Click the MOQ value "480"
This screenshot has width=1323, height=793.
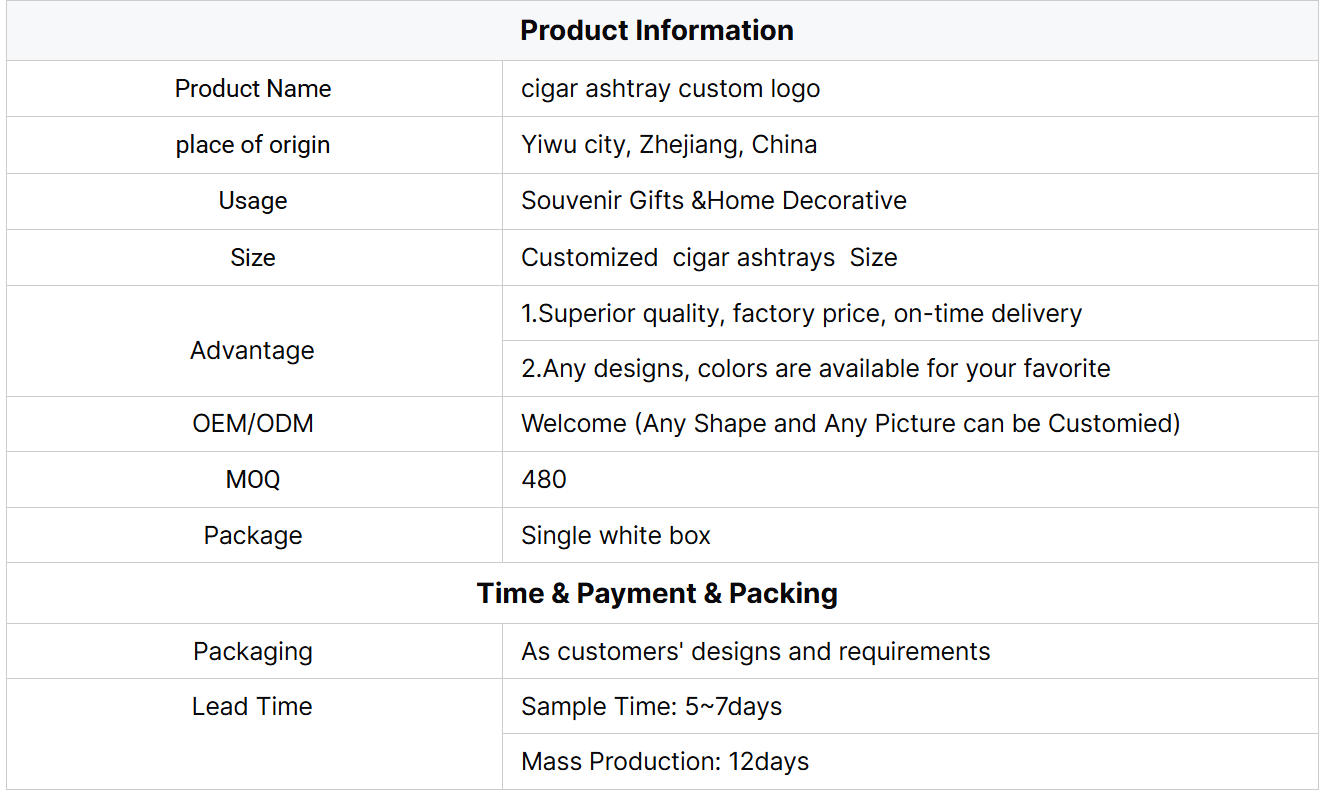(x=544, y=480)
